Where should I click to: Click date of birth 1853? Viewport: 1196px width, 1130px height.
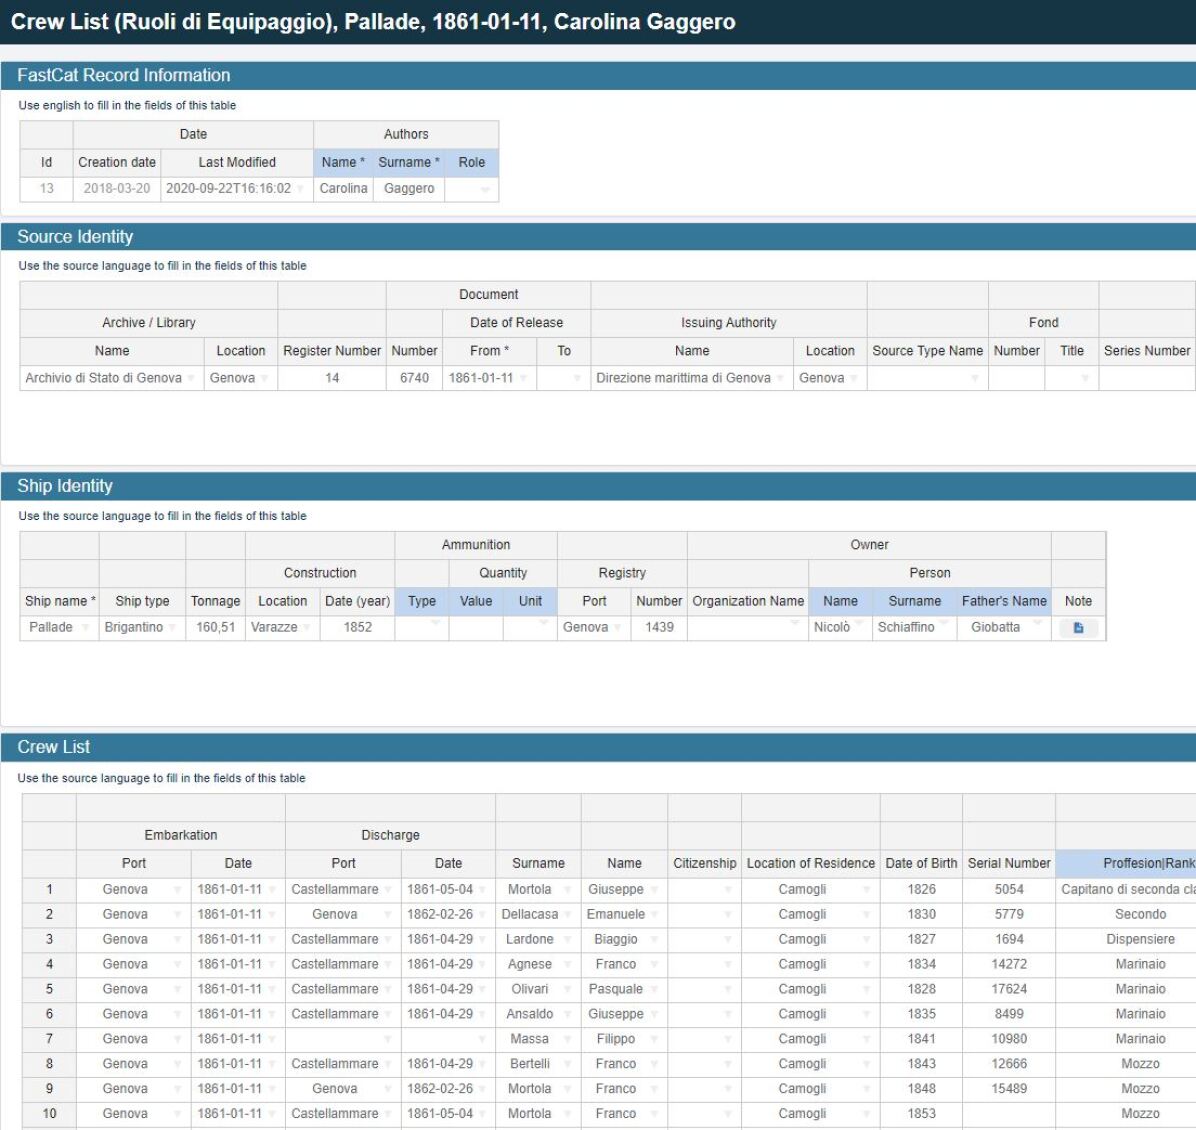coord(921,1113)
